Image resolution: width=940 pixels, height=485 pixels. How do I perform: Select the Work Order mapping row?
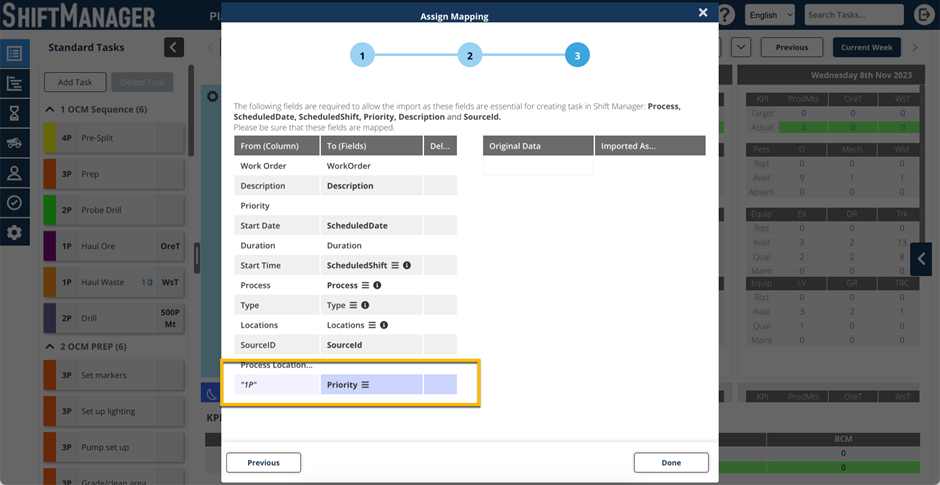[x=345, y=166]
